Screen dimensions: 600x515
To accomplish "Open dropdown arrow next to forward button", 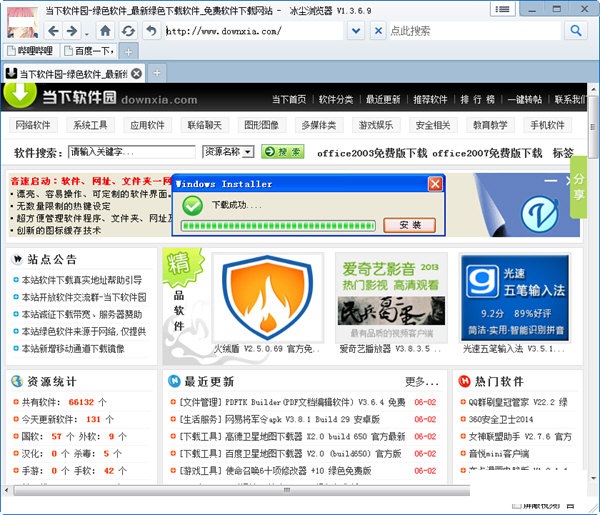I will 88,32.
